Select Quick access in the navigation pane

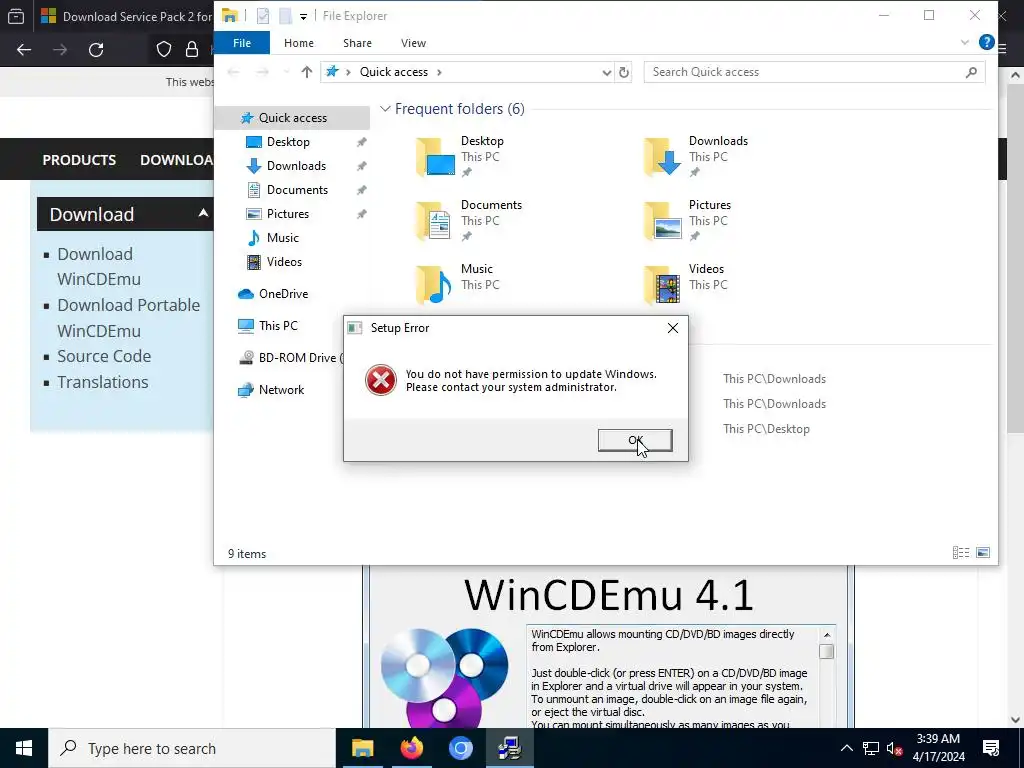(x=293, y=118)
